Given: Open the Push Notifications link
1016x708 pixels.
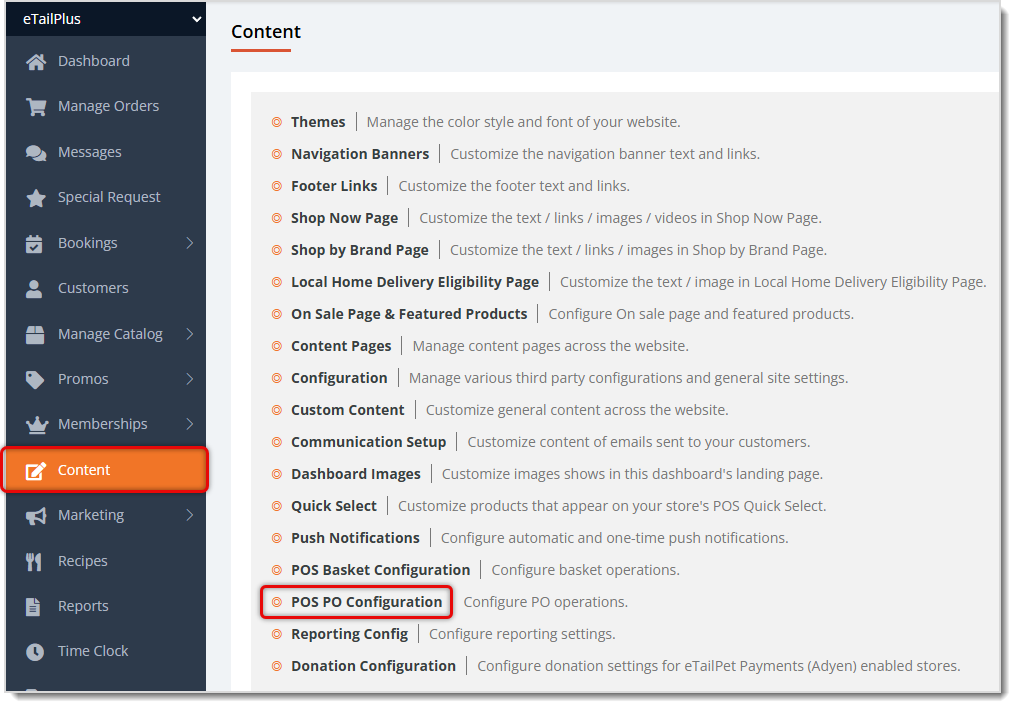Looking at the screenshot, I should [355, 538].
